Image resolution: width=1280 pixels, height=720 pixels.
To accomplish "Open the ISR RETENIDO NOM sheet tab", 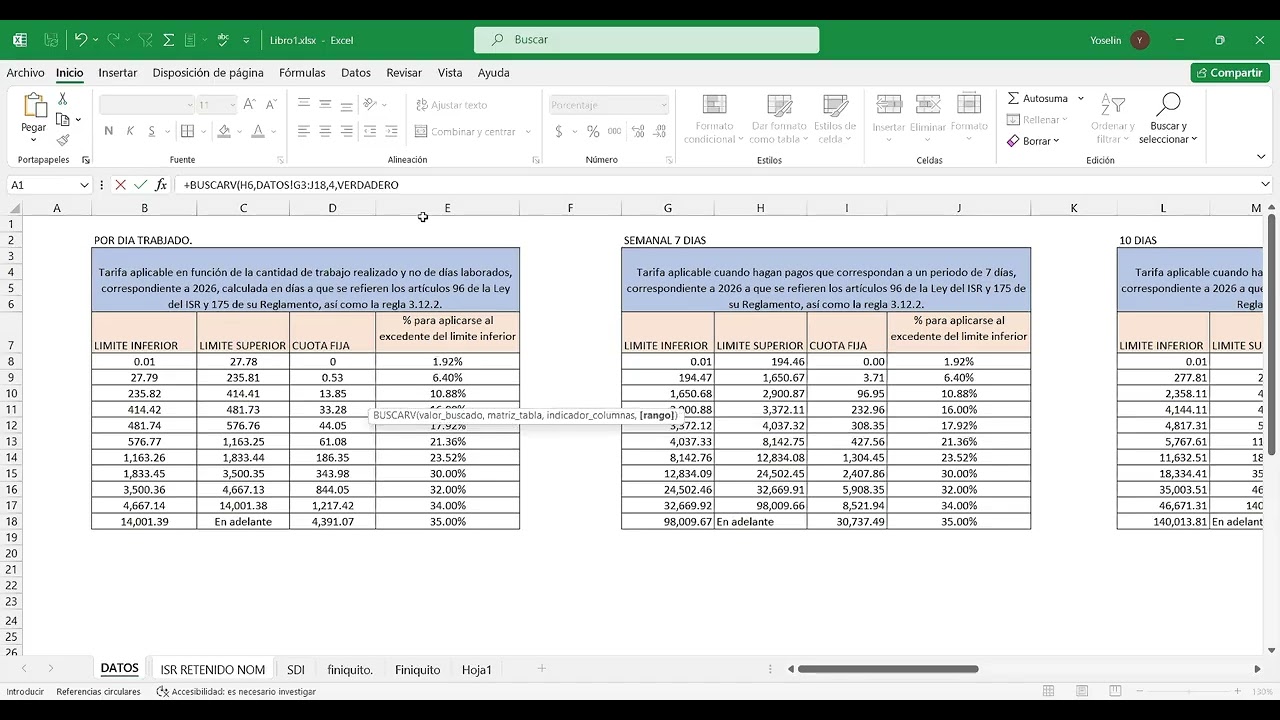I will [x=213, y=669].
